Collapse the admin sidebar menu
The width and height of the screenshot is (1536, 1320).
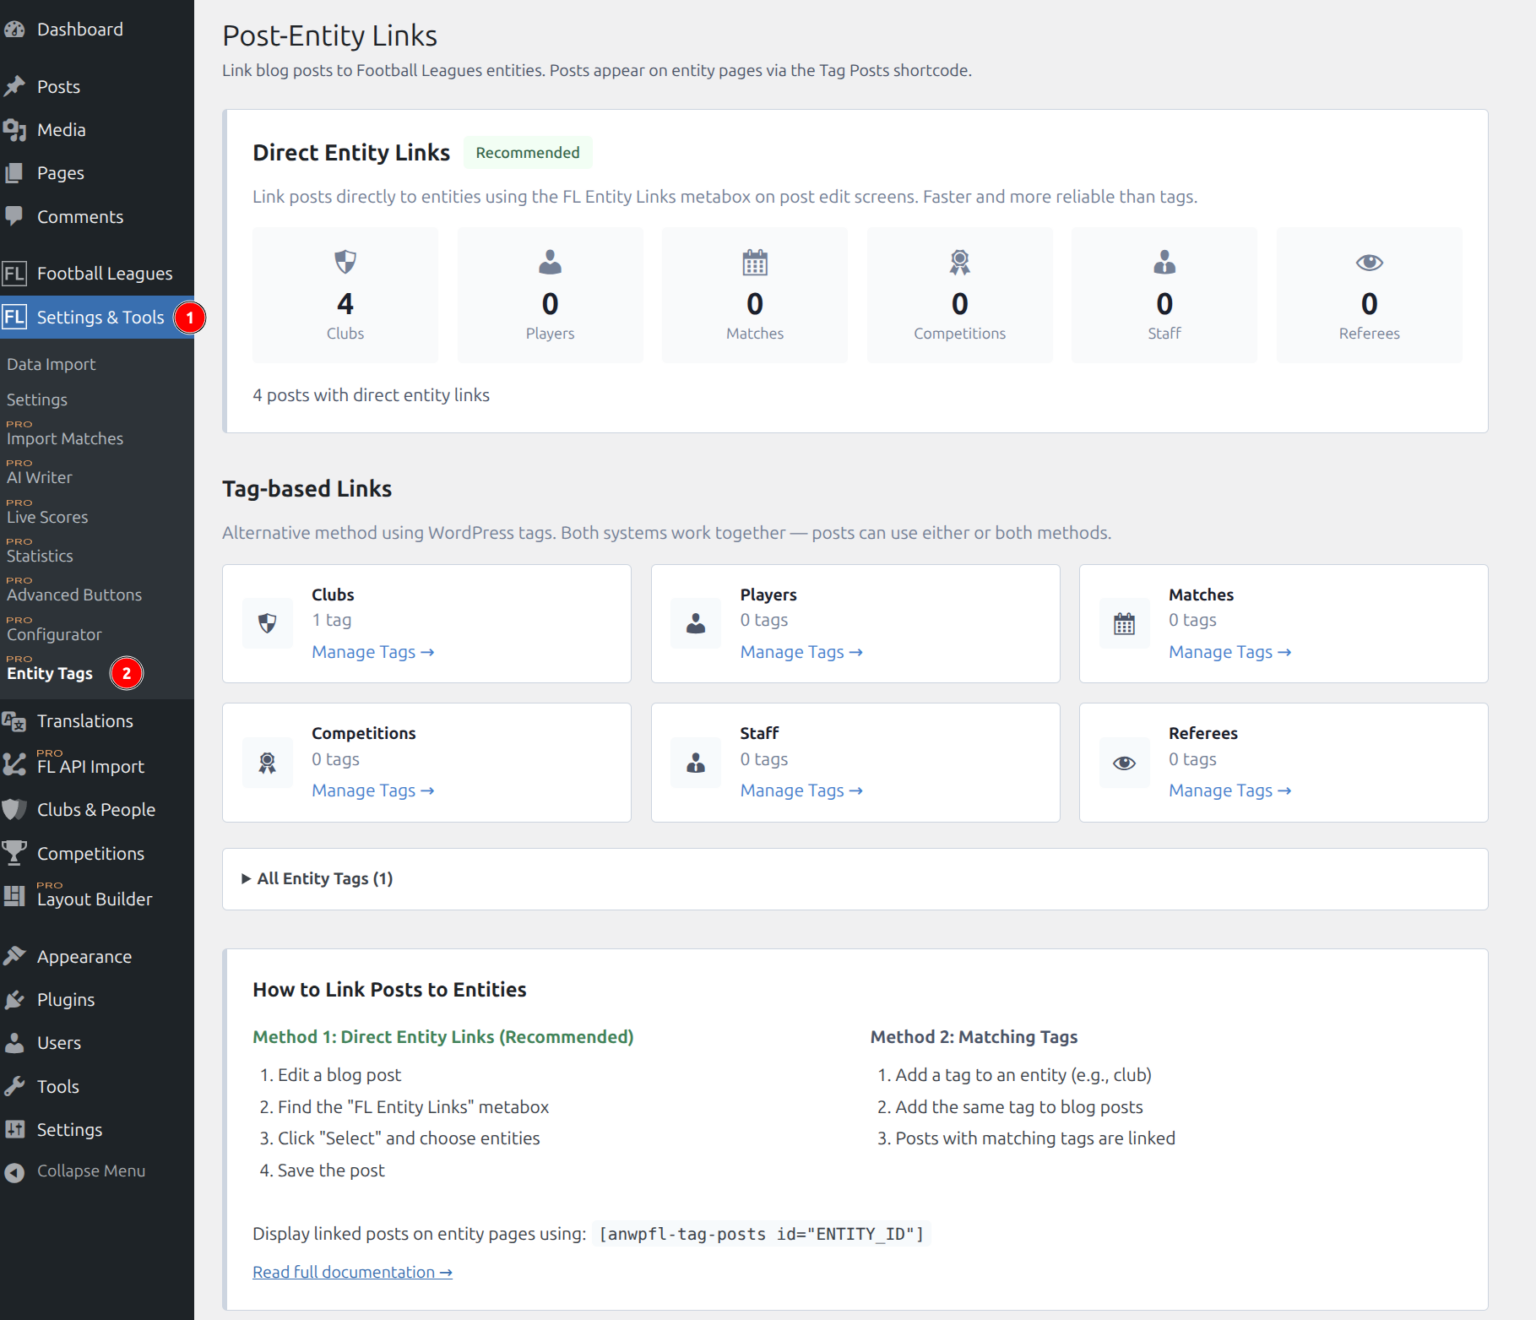tap(90, 1171)
